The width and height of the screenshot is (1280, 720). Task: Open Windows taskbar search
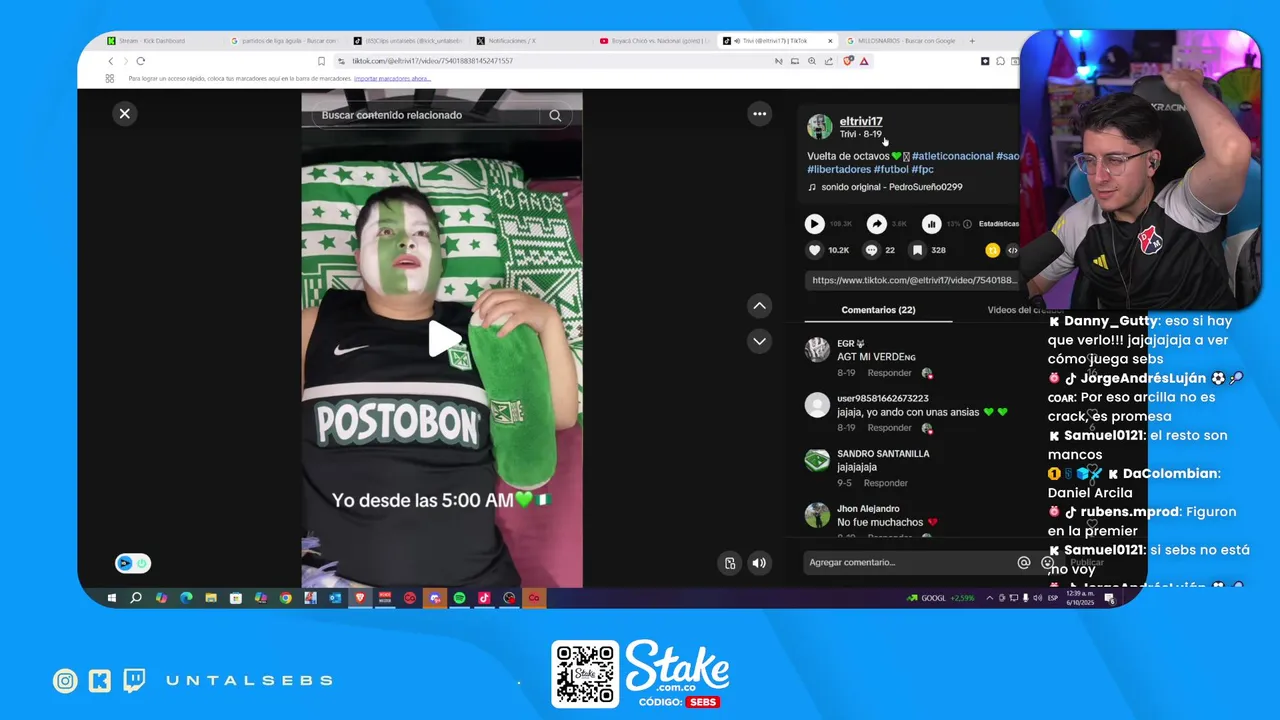tap(136, 598)
